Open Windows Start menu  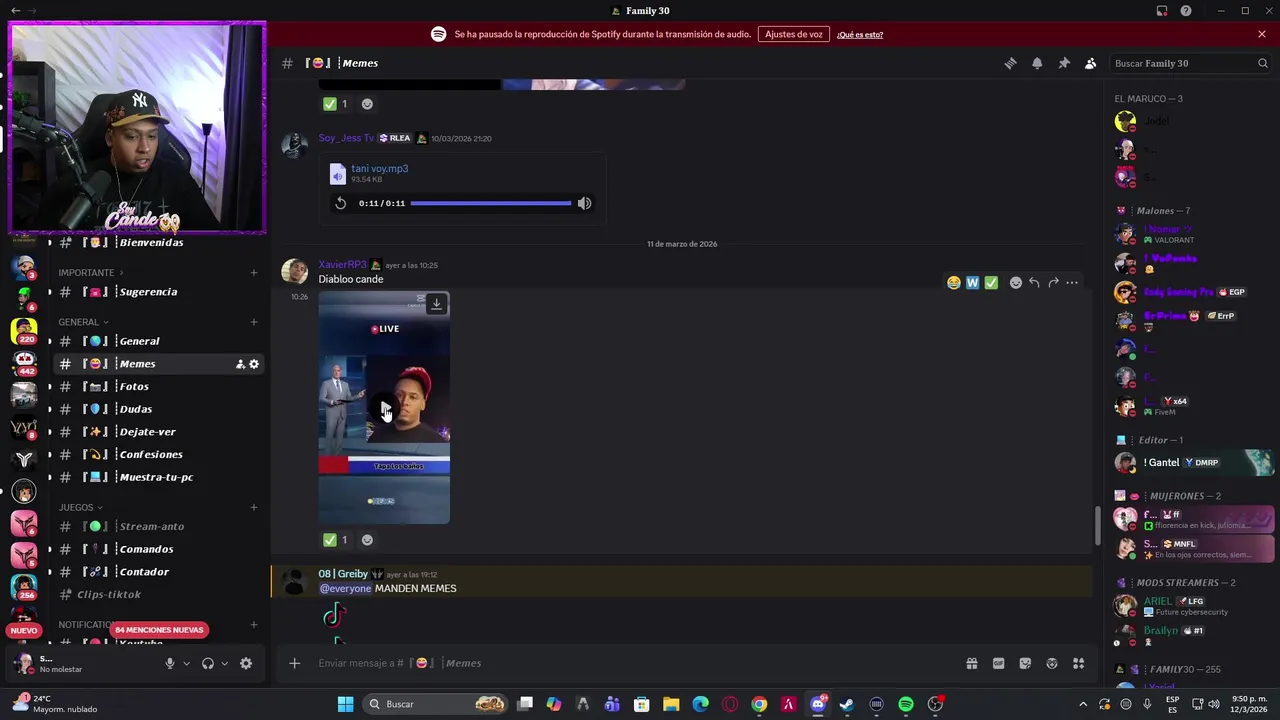pos(345,704)
